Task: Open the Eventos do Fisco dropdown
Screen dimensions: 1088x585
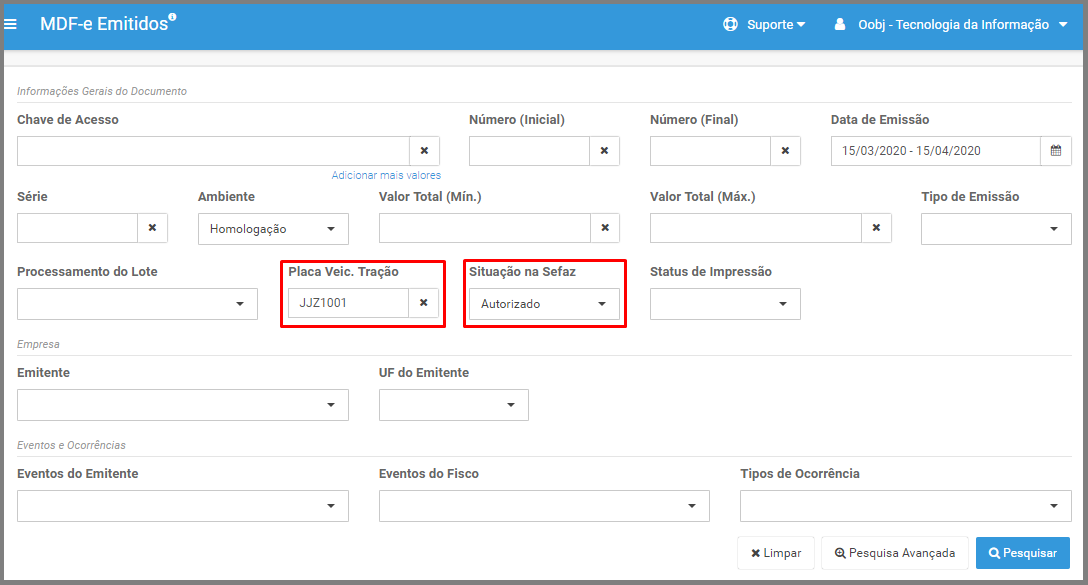Action: click(544, 506)
